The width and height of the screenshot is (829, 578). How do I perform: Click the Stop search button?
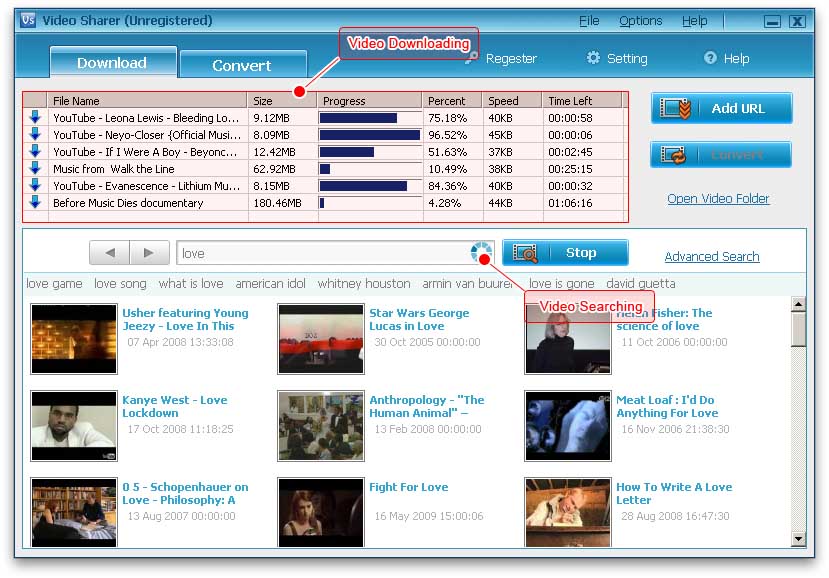[x=565, y=253]
